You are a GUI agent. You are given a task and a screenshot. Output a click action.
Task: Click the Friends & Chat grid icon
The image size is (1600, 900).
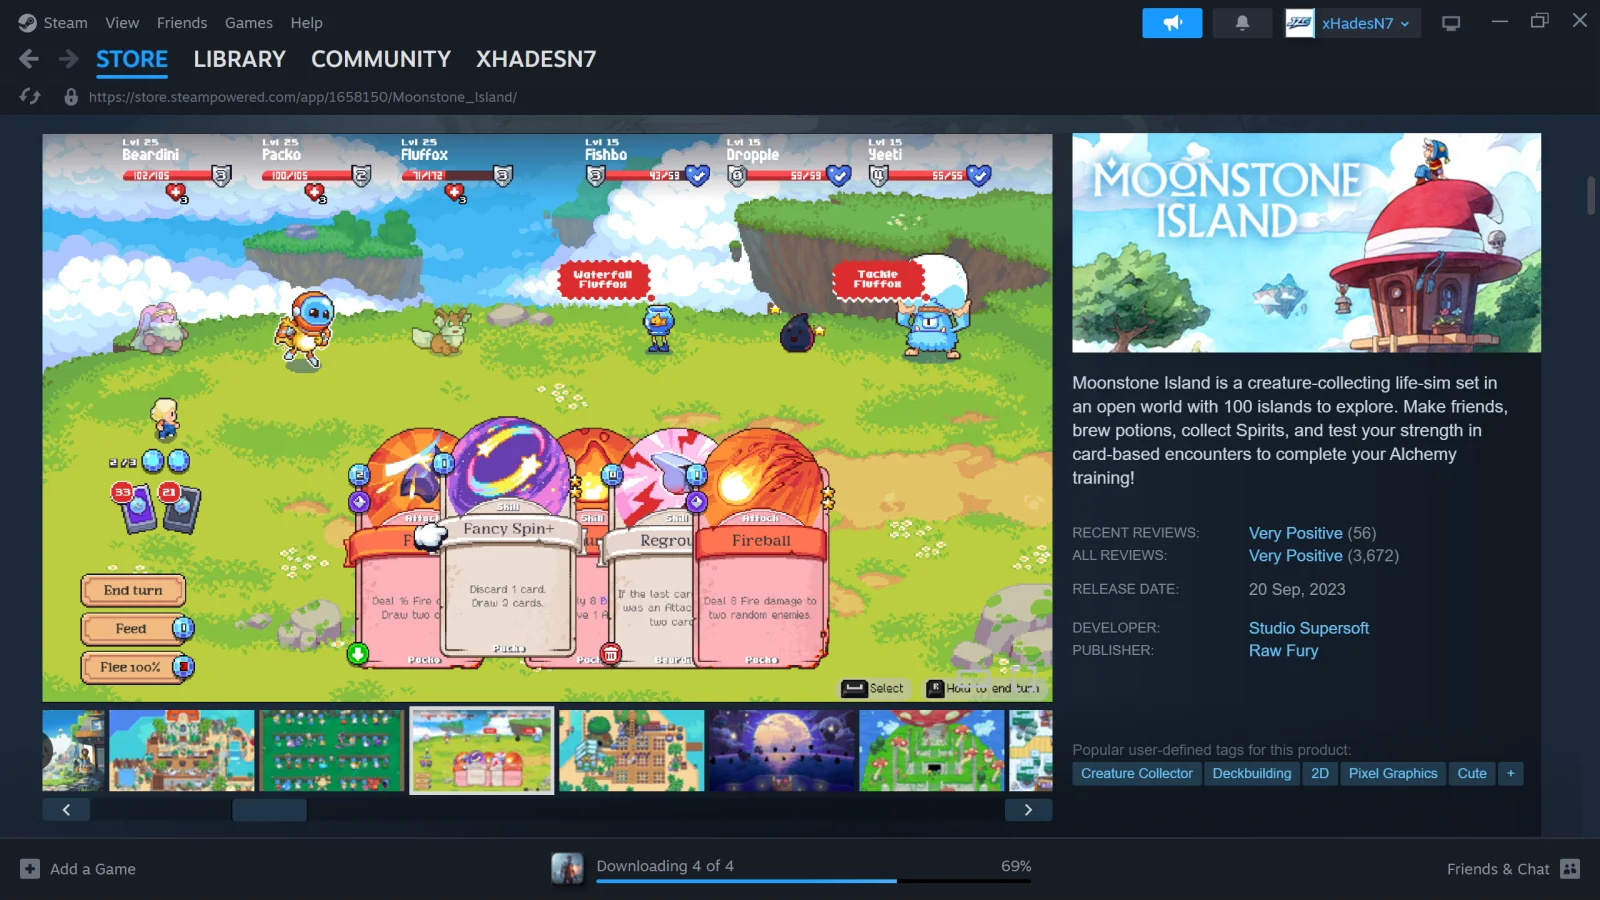1570,869
